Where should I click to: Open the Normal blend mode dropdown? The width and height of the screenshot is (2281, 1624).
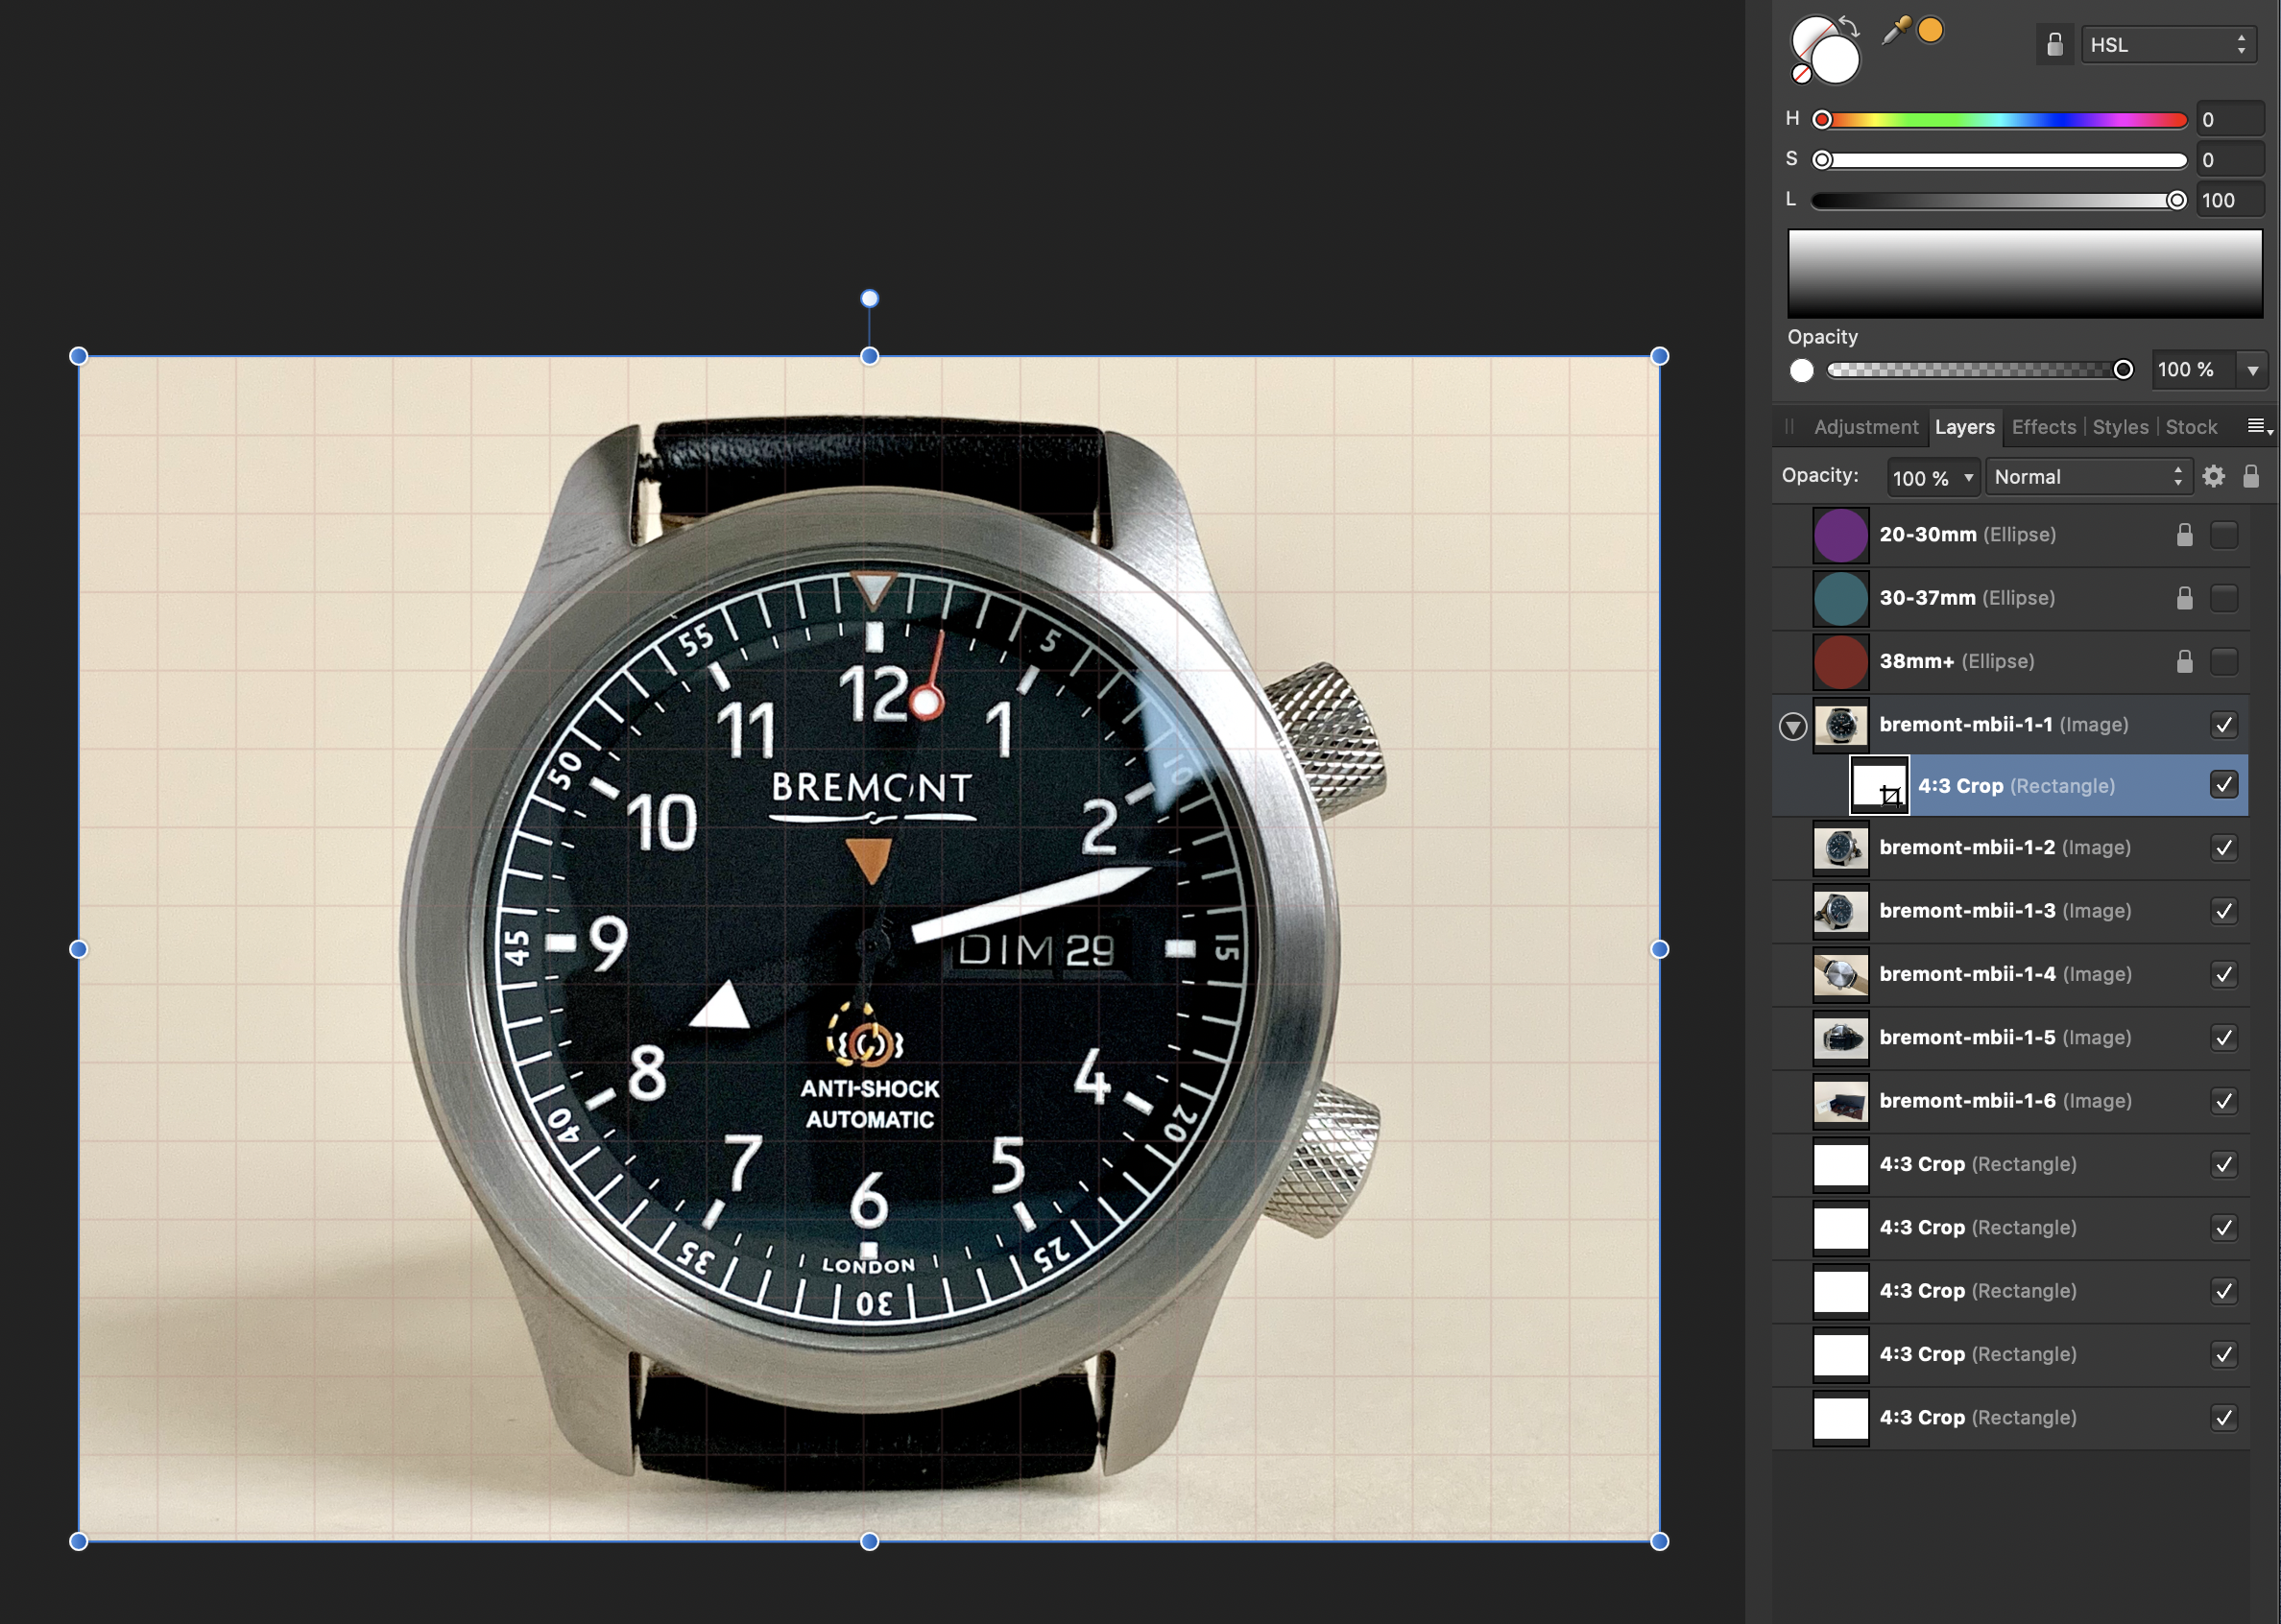pyautogui.click(x=2088, y=477)
